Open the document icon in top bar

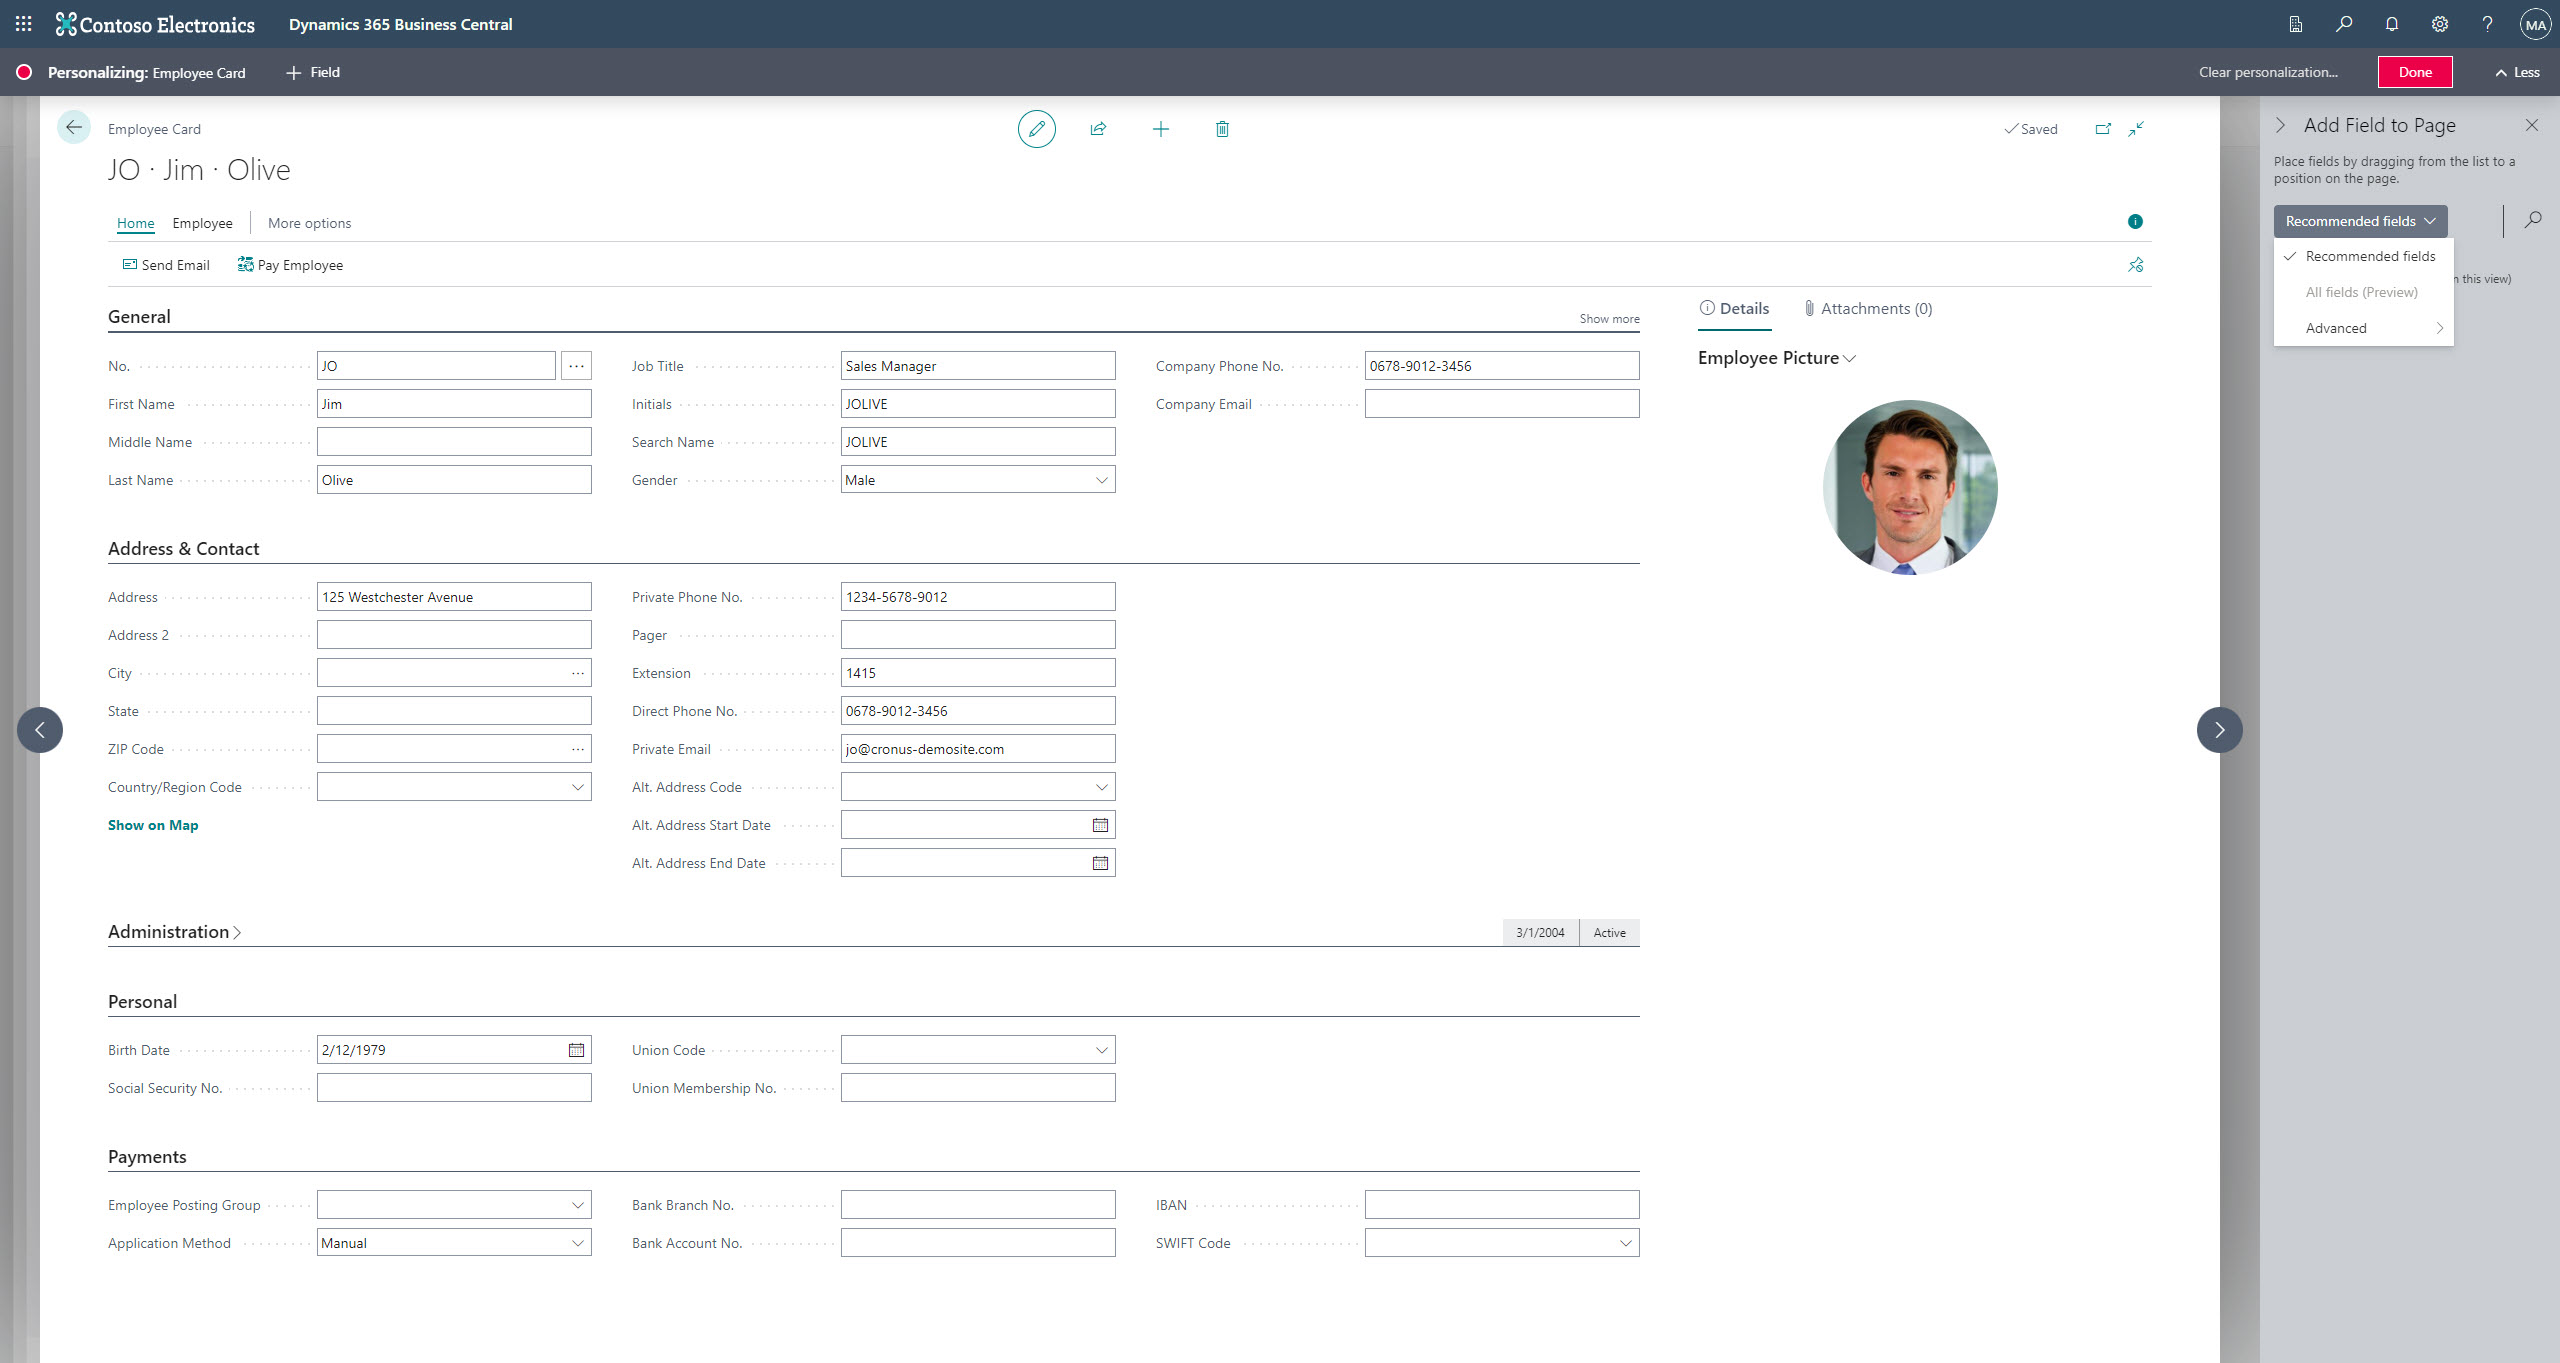pos(2295,24)
